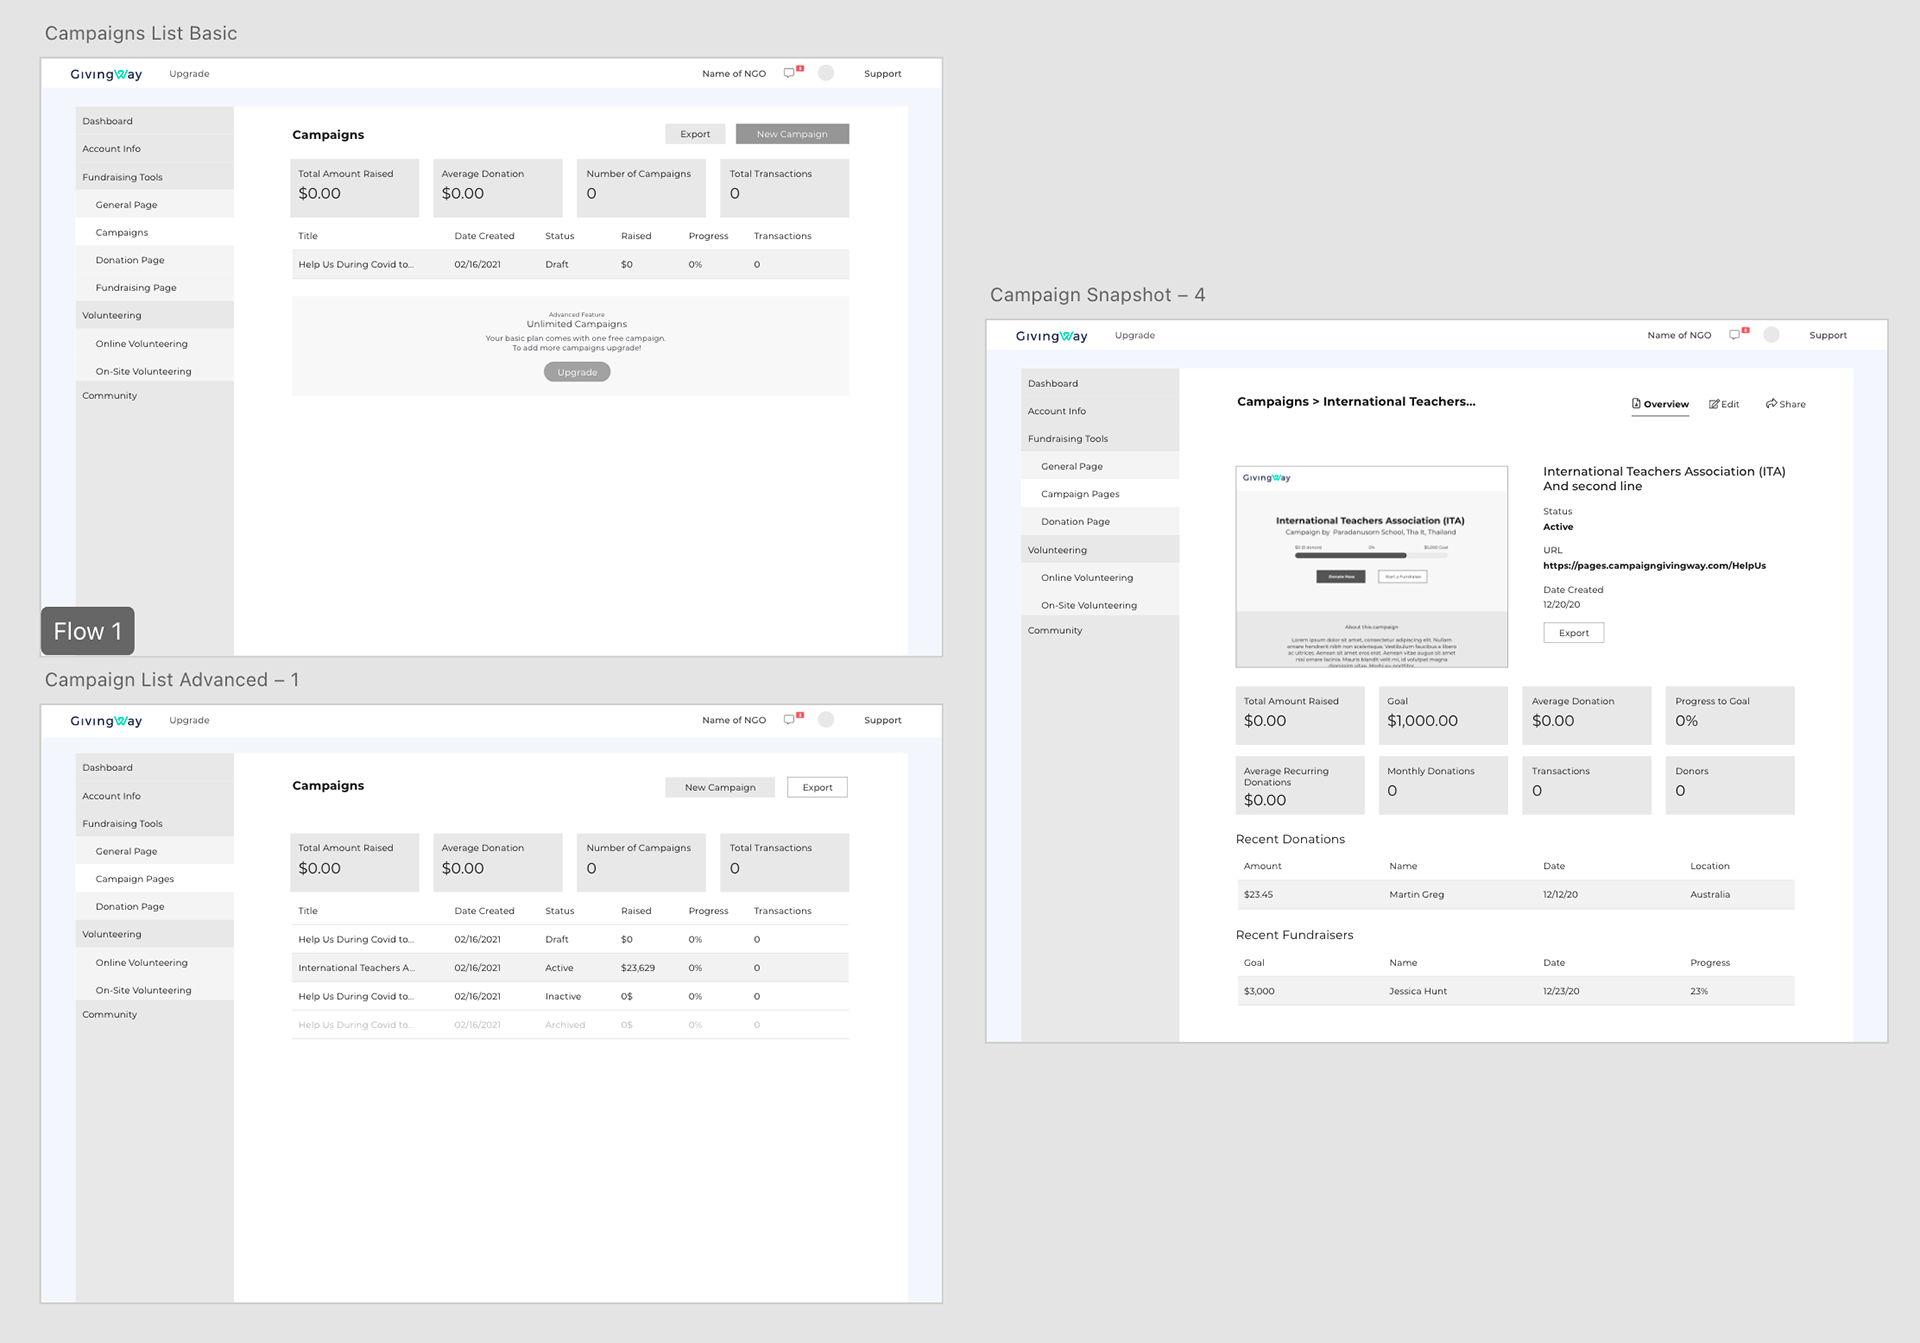Switch to the Overview tab
The height and width of the screenshot is (1343, 1920).
1660,404
